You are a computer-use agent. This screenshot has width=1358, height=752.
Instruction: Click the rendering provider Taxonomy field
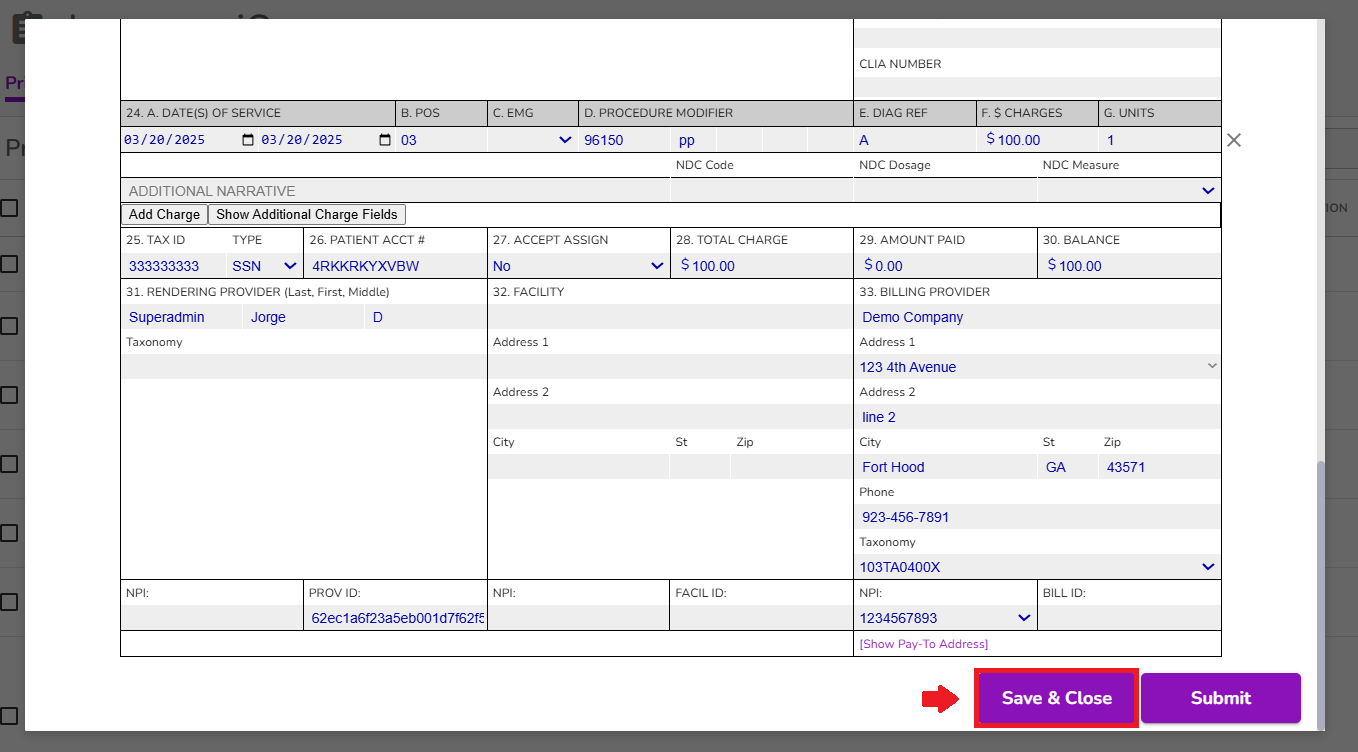303,366
